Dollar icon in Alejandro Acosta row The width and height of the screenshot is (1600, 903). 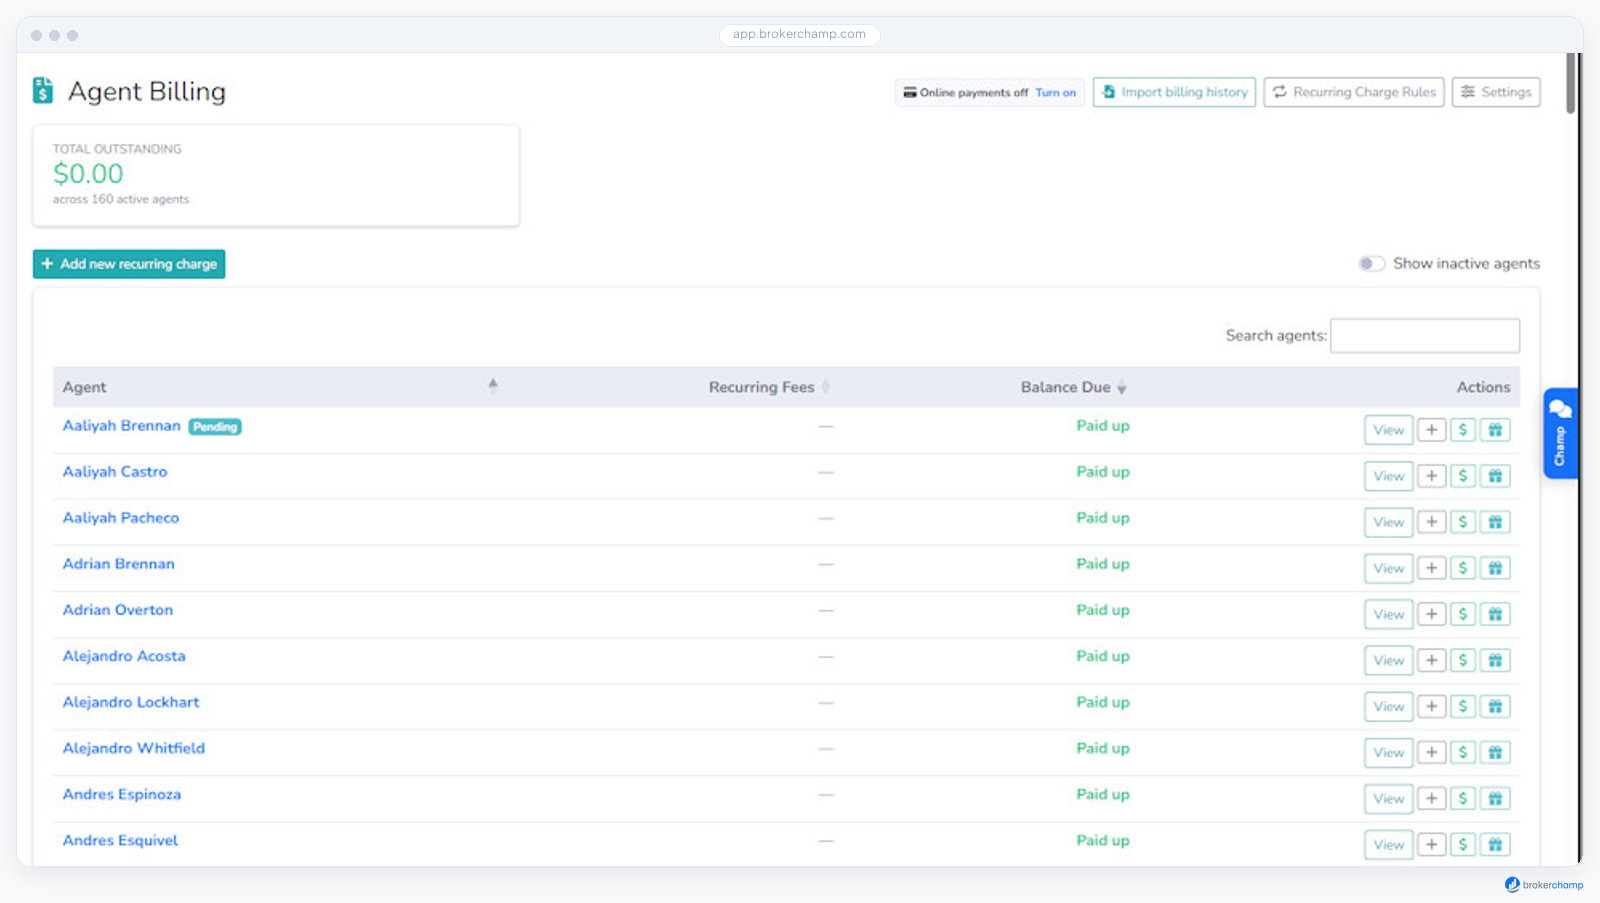(x=1463, y=660)
